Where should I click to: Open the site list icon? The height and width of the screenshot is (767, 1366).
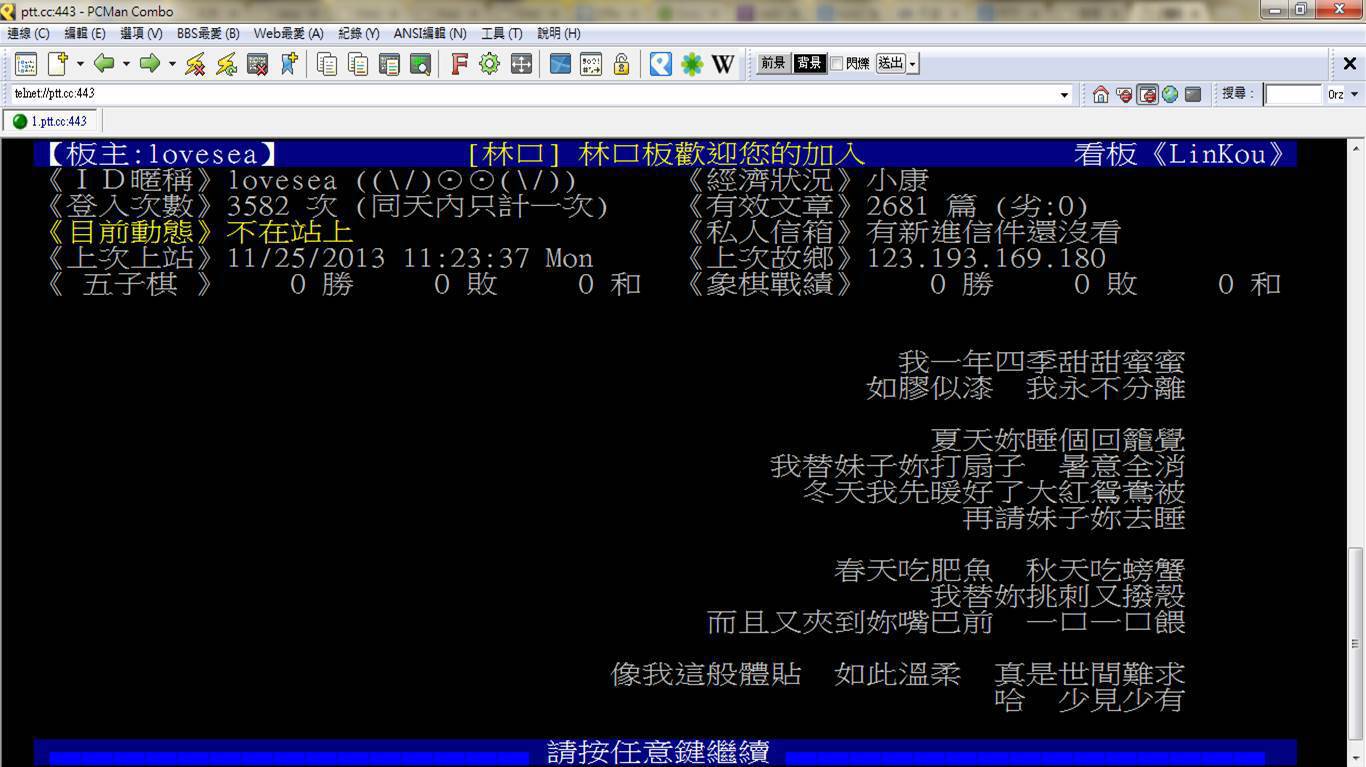(26, 64)
